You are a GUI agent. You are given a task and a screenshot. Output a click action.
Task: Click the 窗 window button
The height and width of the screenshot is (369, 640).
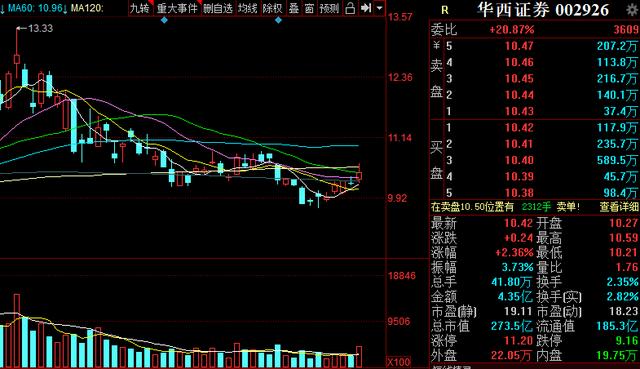coord(309,8)
